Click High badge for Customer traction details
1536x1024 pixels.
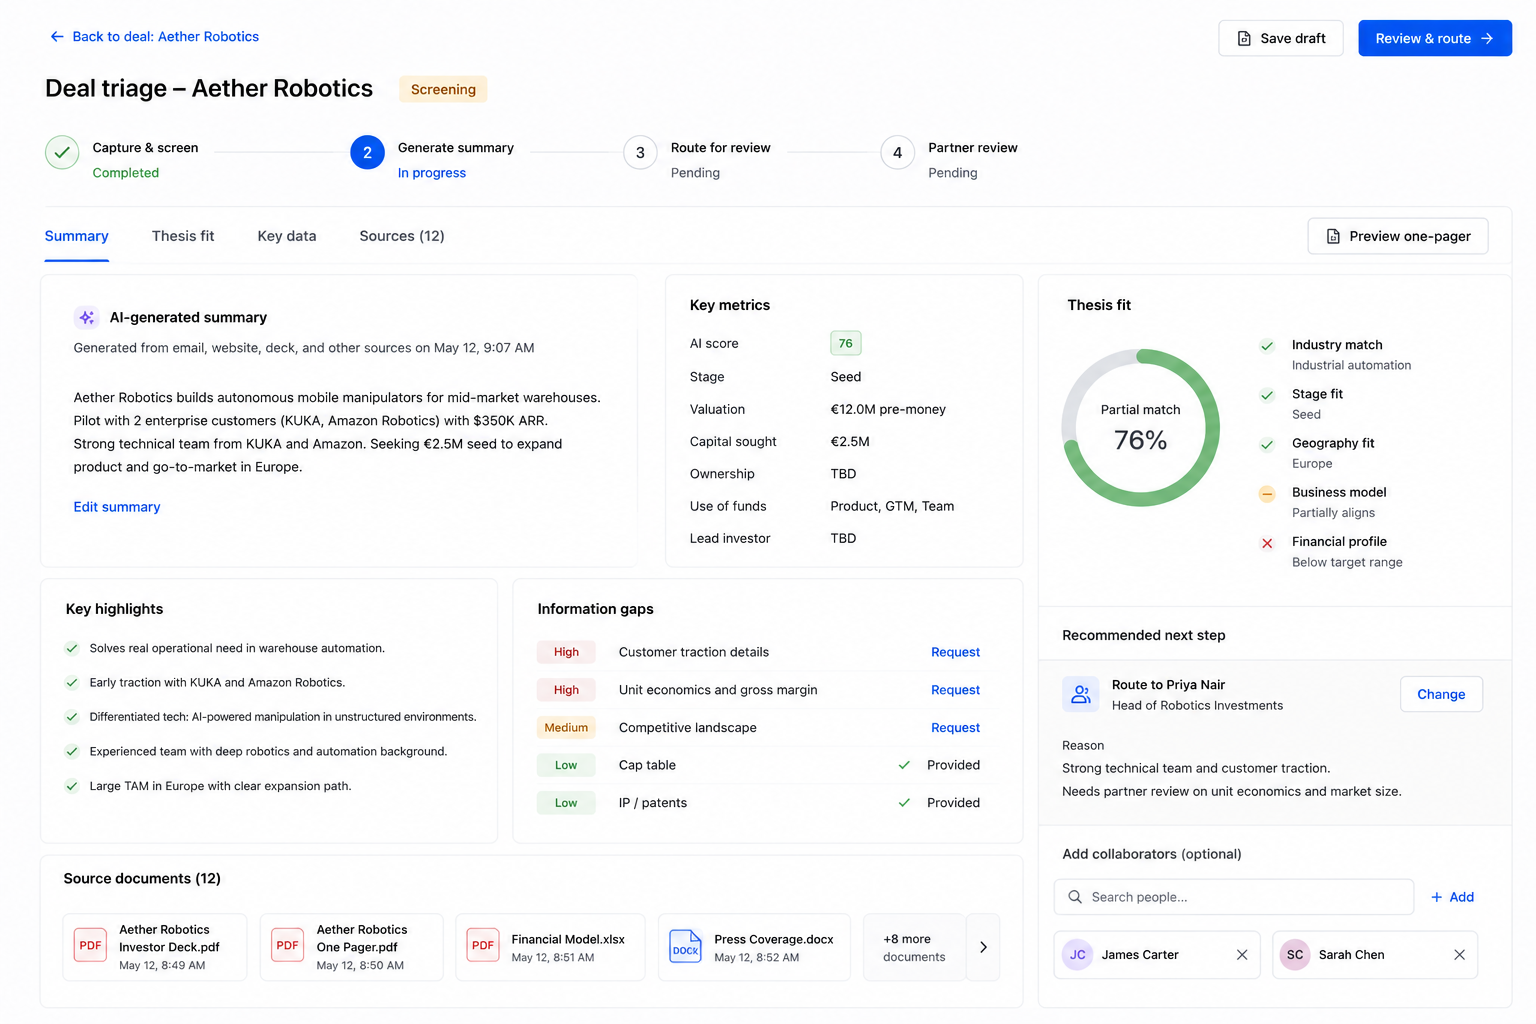pyautogui.click(x=566, y=652)
